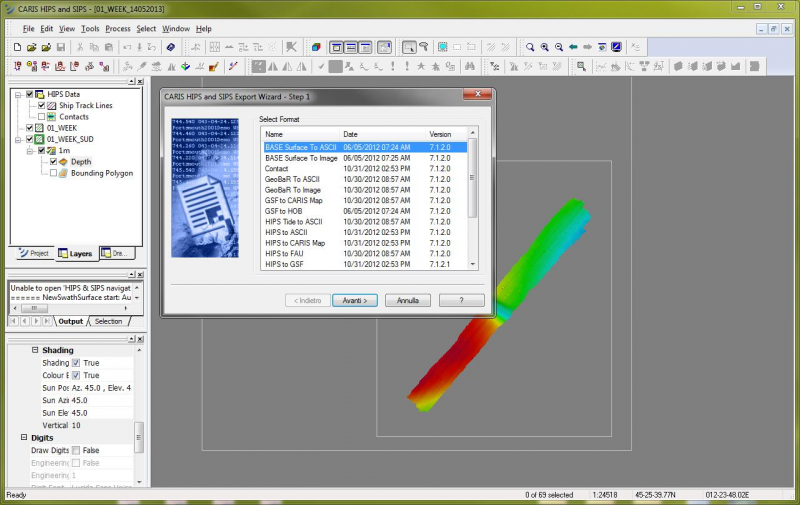Click the properties panel vertical scrollbar thumb

[139, 437]
